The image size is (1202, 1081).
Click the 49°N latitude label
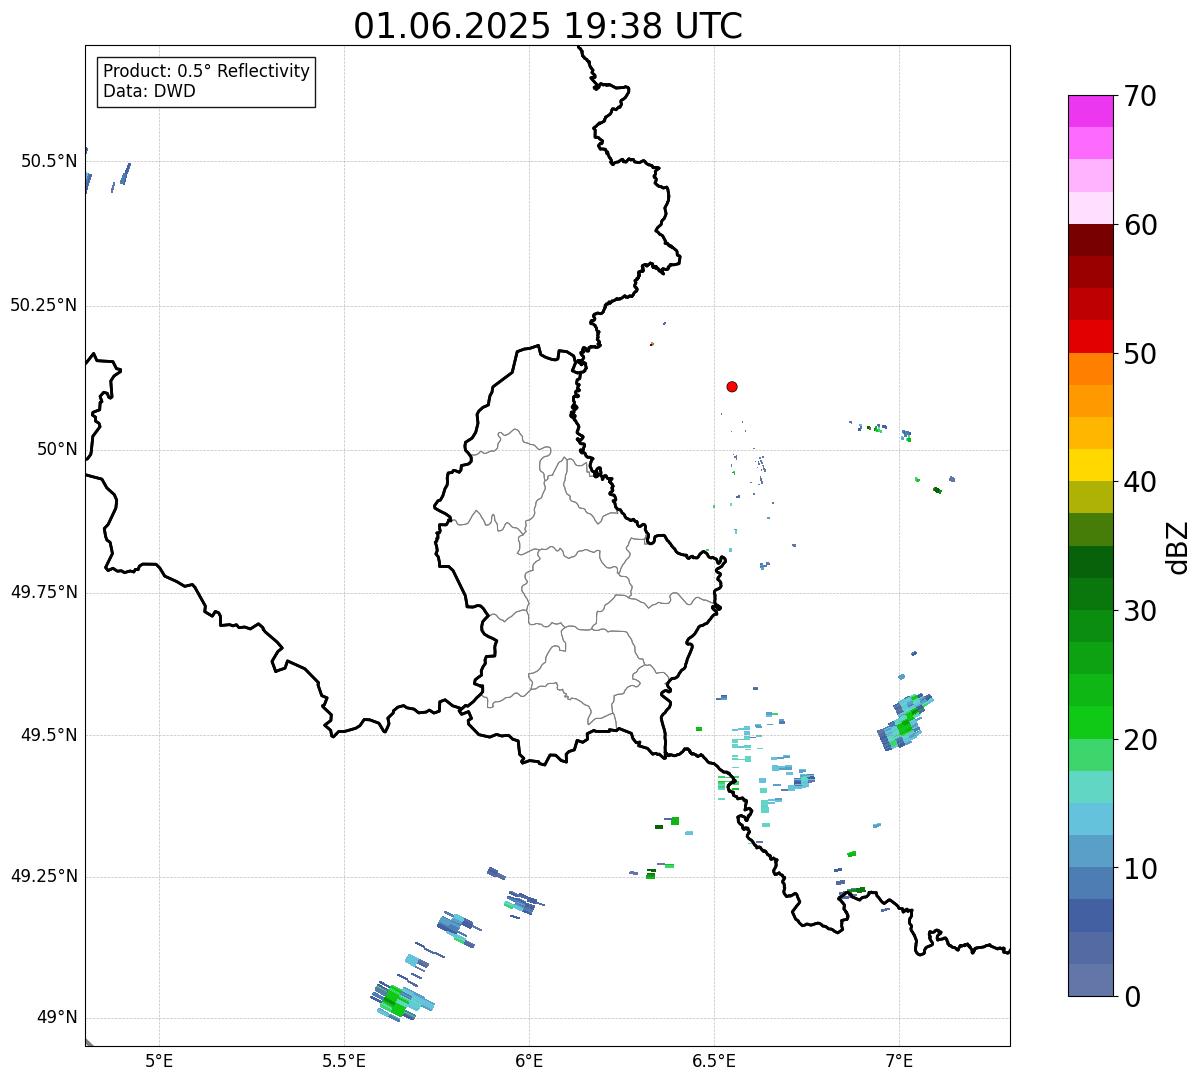click(x=57, y=1017)
